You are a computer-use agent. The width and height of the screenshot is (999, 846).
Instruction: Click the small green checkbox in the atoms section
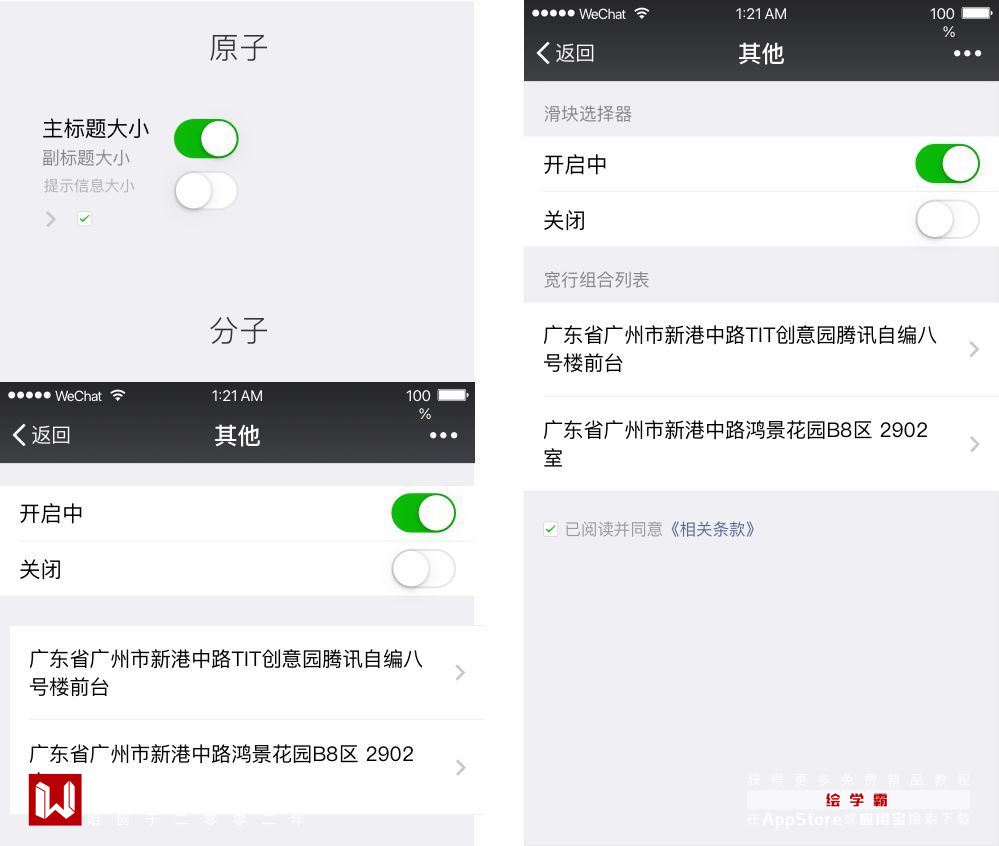(x=84, y=219)
